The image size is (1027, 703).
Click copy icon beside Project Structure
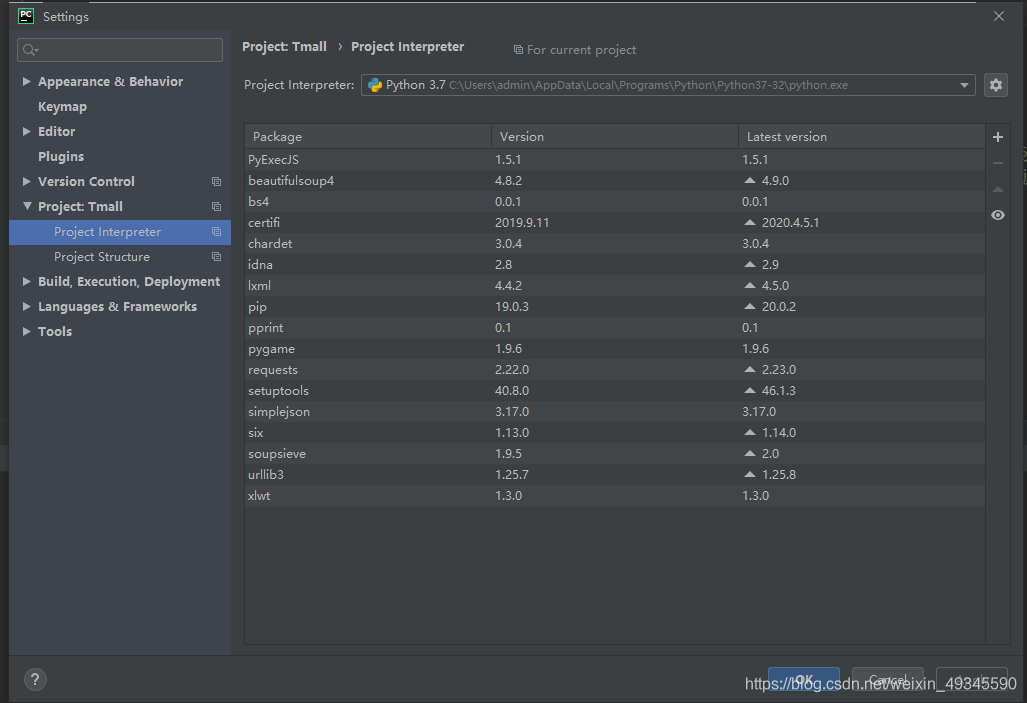(216, 257)
